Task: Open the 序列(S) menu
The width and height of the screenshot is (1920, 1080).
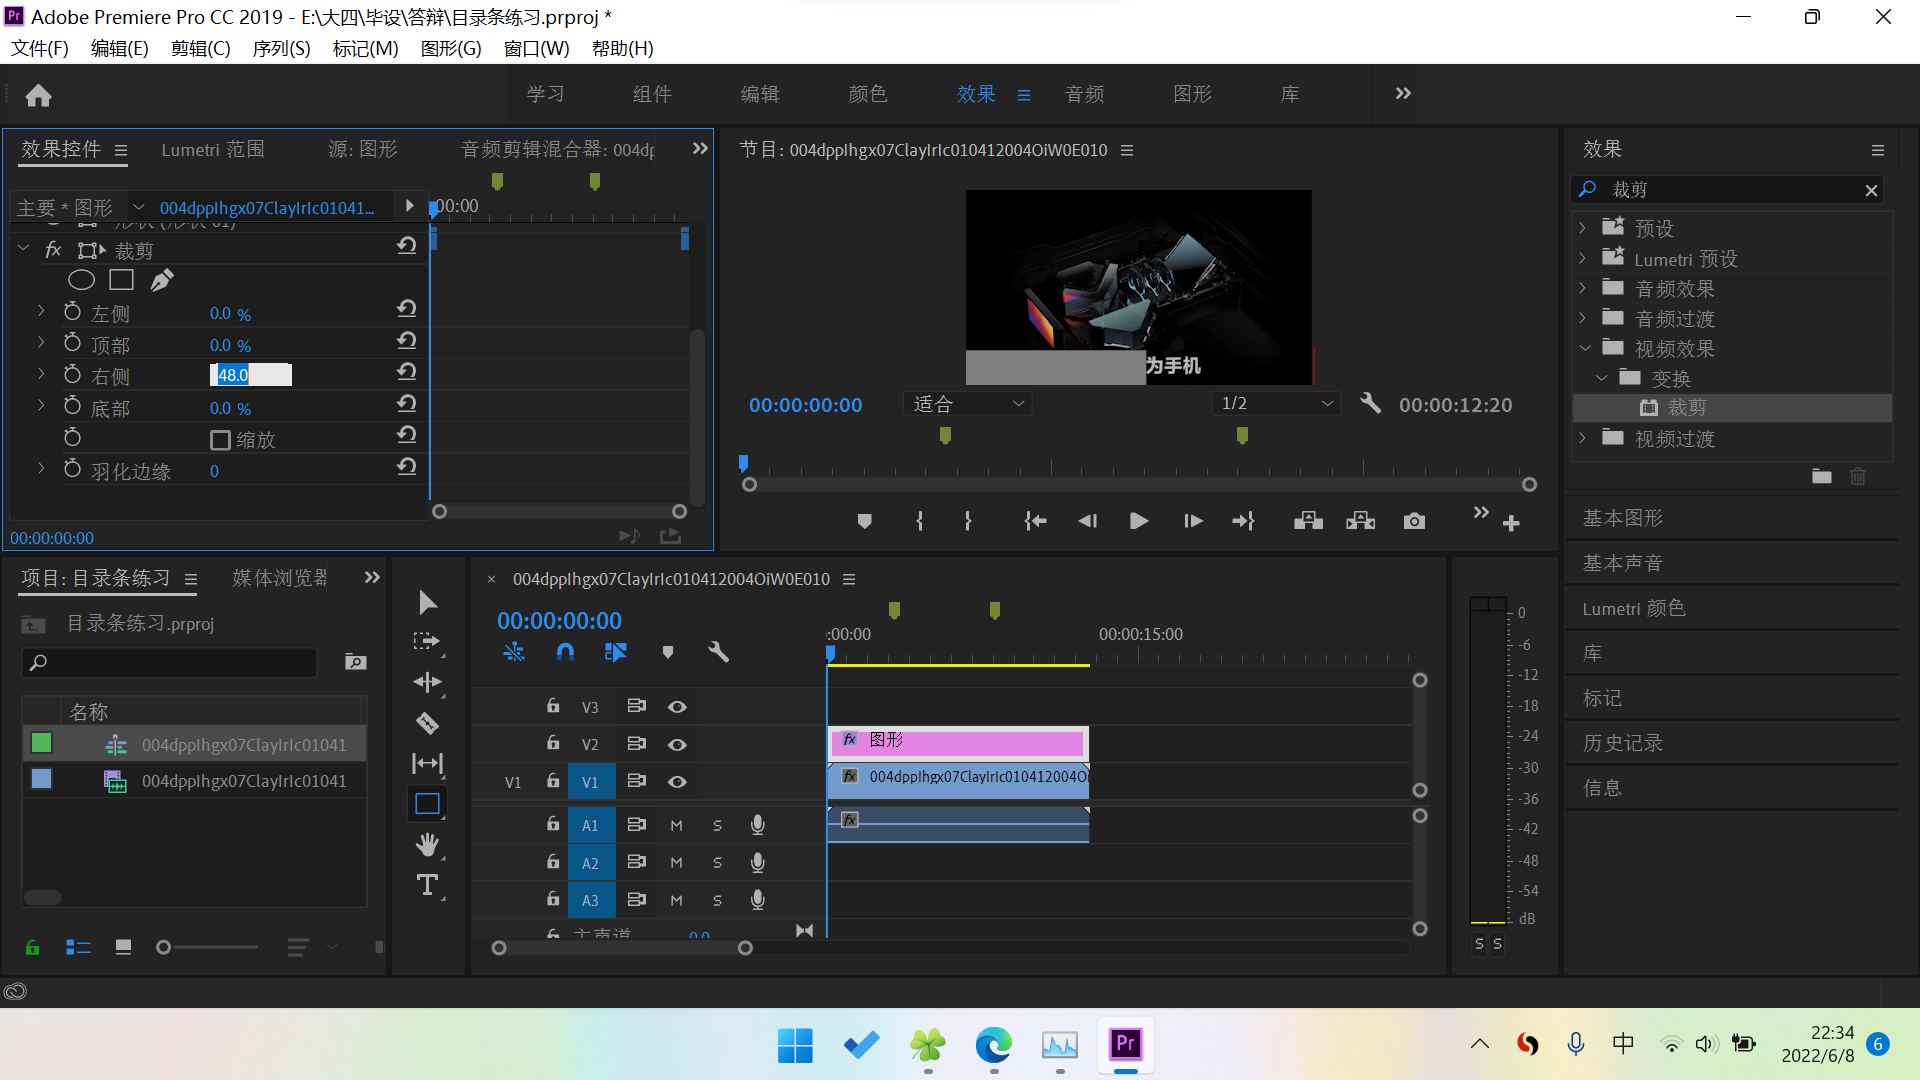Action: point(281,48)
